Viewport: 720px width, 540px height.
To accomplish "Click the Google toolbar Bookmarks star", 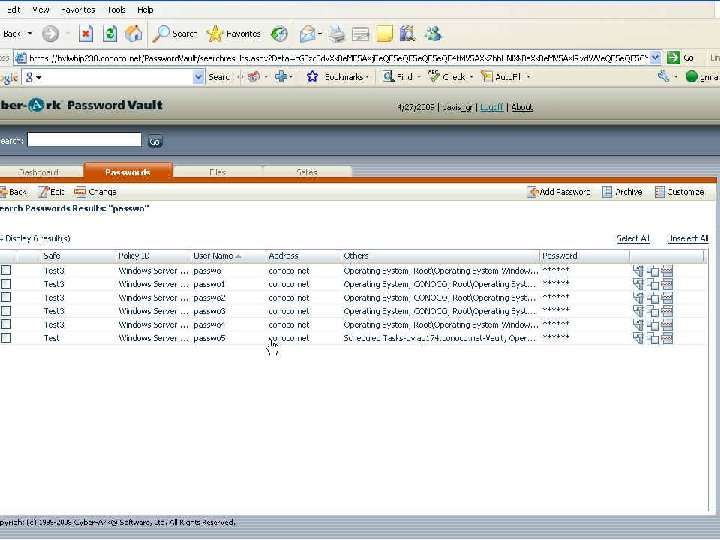I will point(312,77).
